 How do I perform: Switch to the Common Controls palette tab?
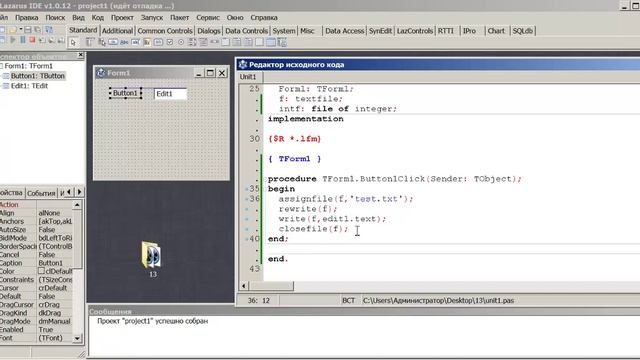pos(164,31)
